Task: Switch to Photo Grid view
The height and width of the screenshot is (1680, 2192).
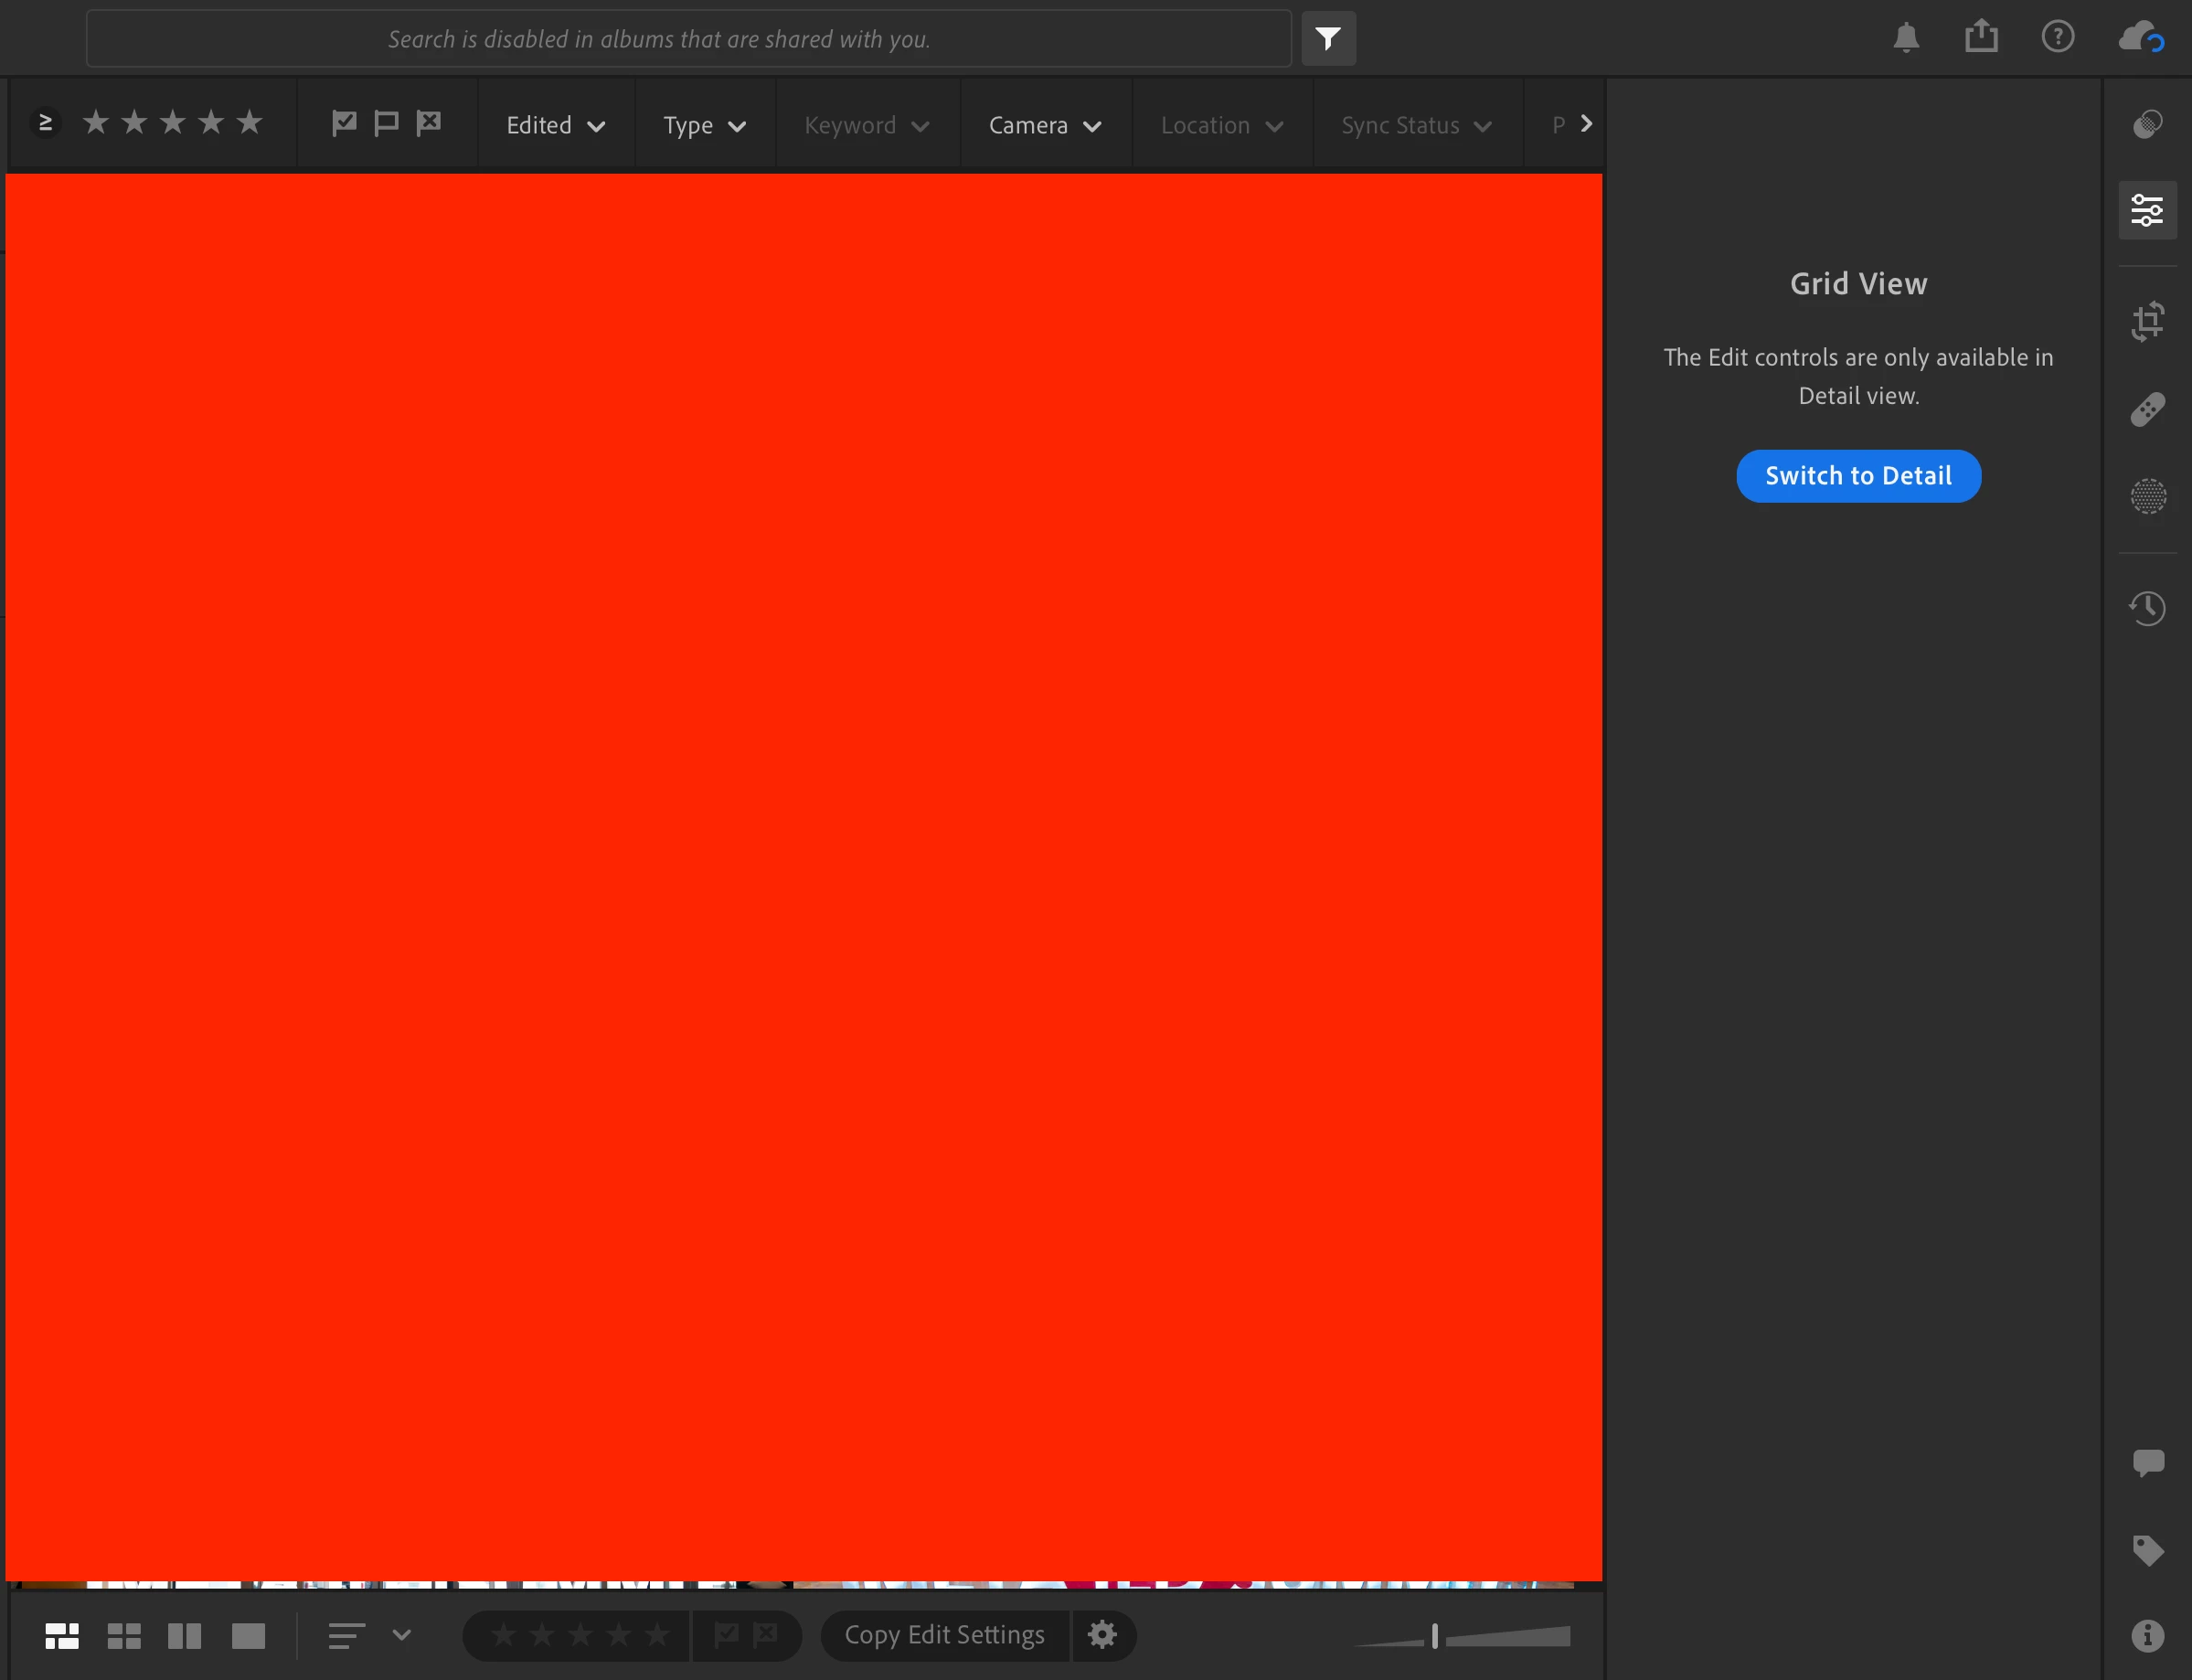Action: [62, 1636]
